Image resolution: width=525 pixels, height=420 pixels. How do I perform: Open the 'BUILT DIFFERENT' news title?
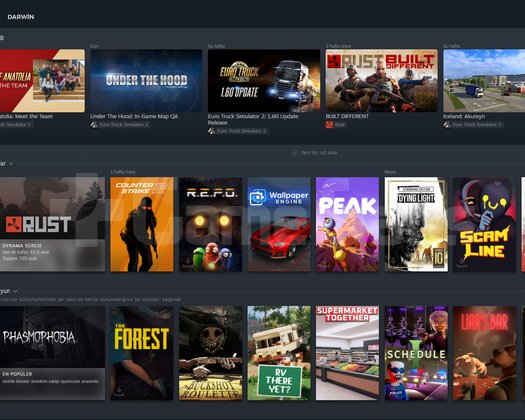pos(347,116)
